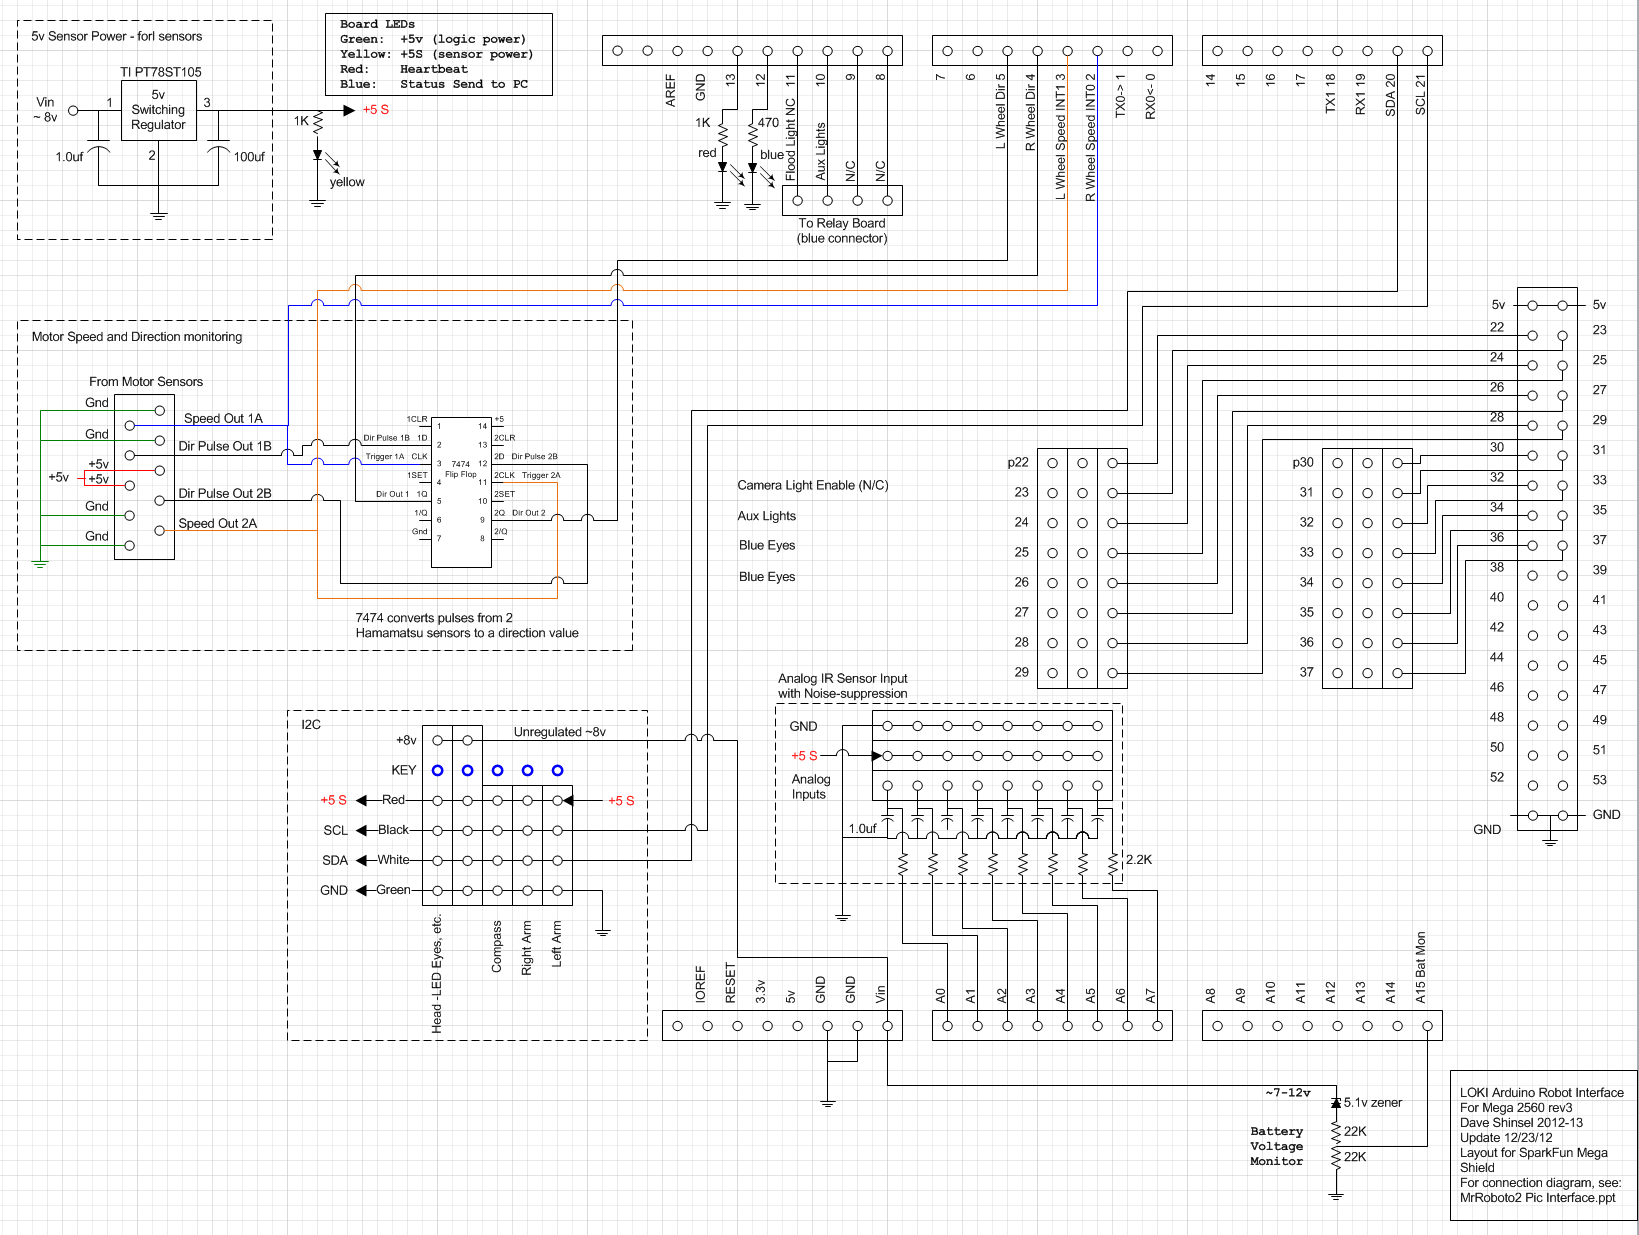Click the A15 Bat Mon pin hole
This screenshot has width=1639, height=1235.
[1427, 1026]
